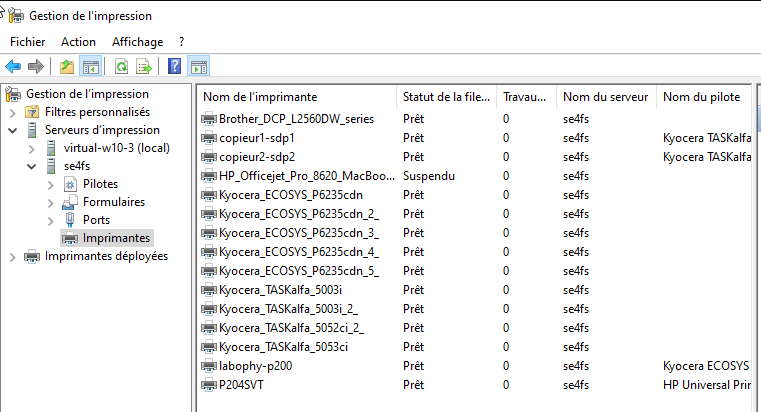
Task: Collapse the Serveurs d'impression node
Action: 13,131
